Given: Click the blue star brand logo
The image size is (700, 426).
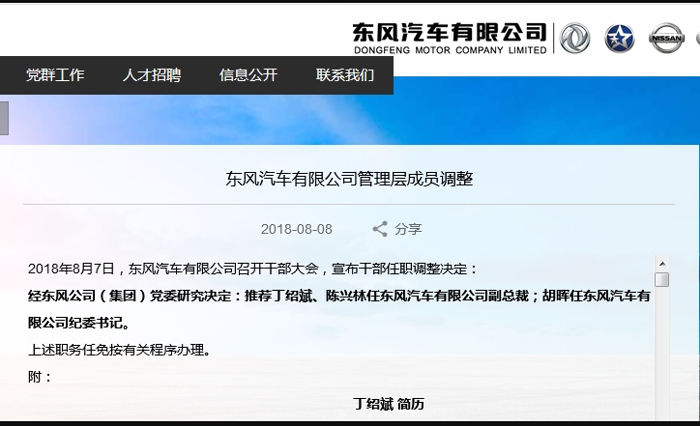Looking at the screenshot, I should pyautogui.click(x=619, y=38).
